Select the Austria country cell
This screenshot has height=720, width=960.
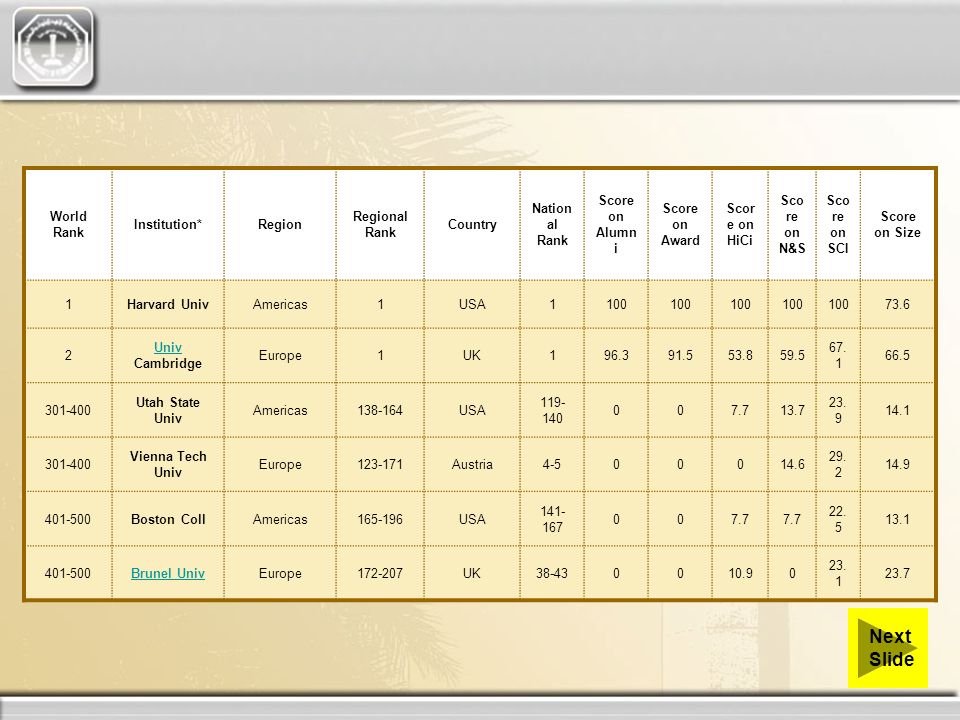pyautogui.click(x=472, y=464)
